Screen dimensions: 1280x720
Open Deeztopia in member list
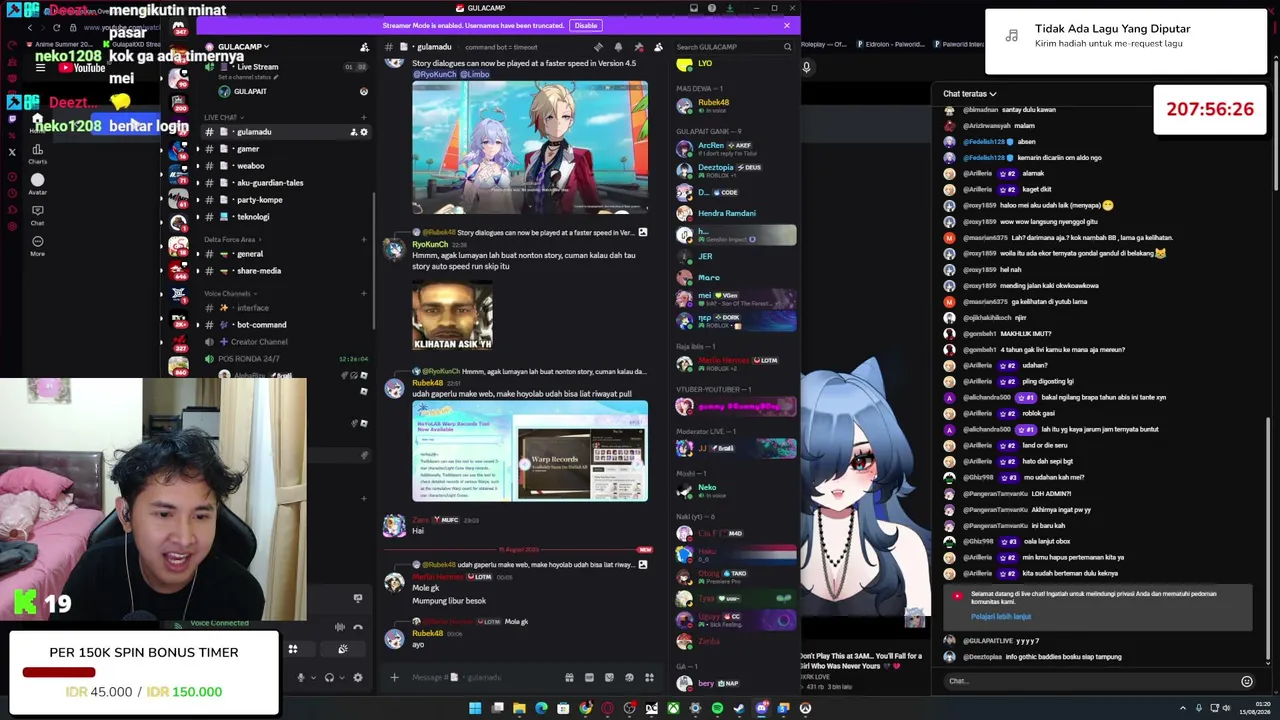(x=735, y=170)
